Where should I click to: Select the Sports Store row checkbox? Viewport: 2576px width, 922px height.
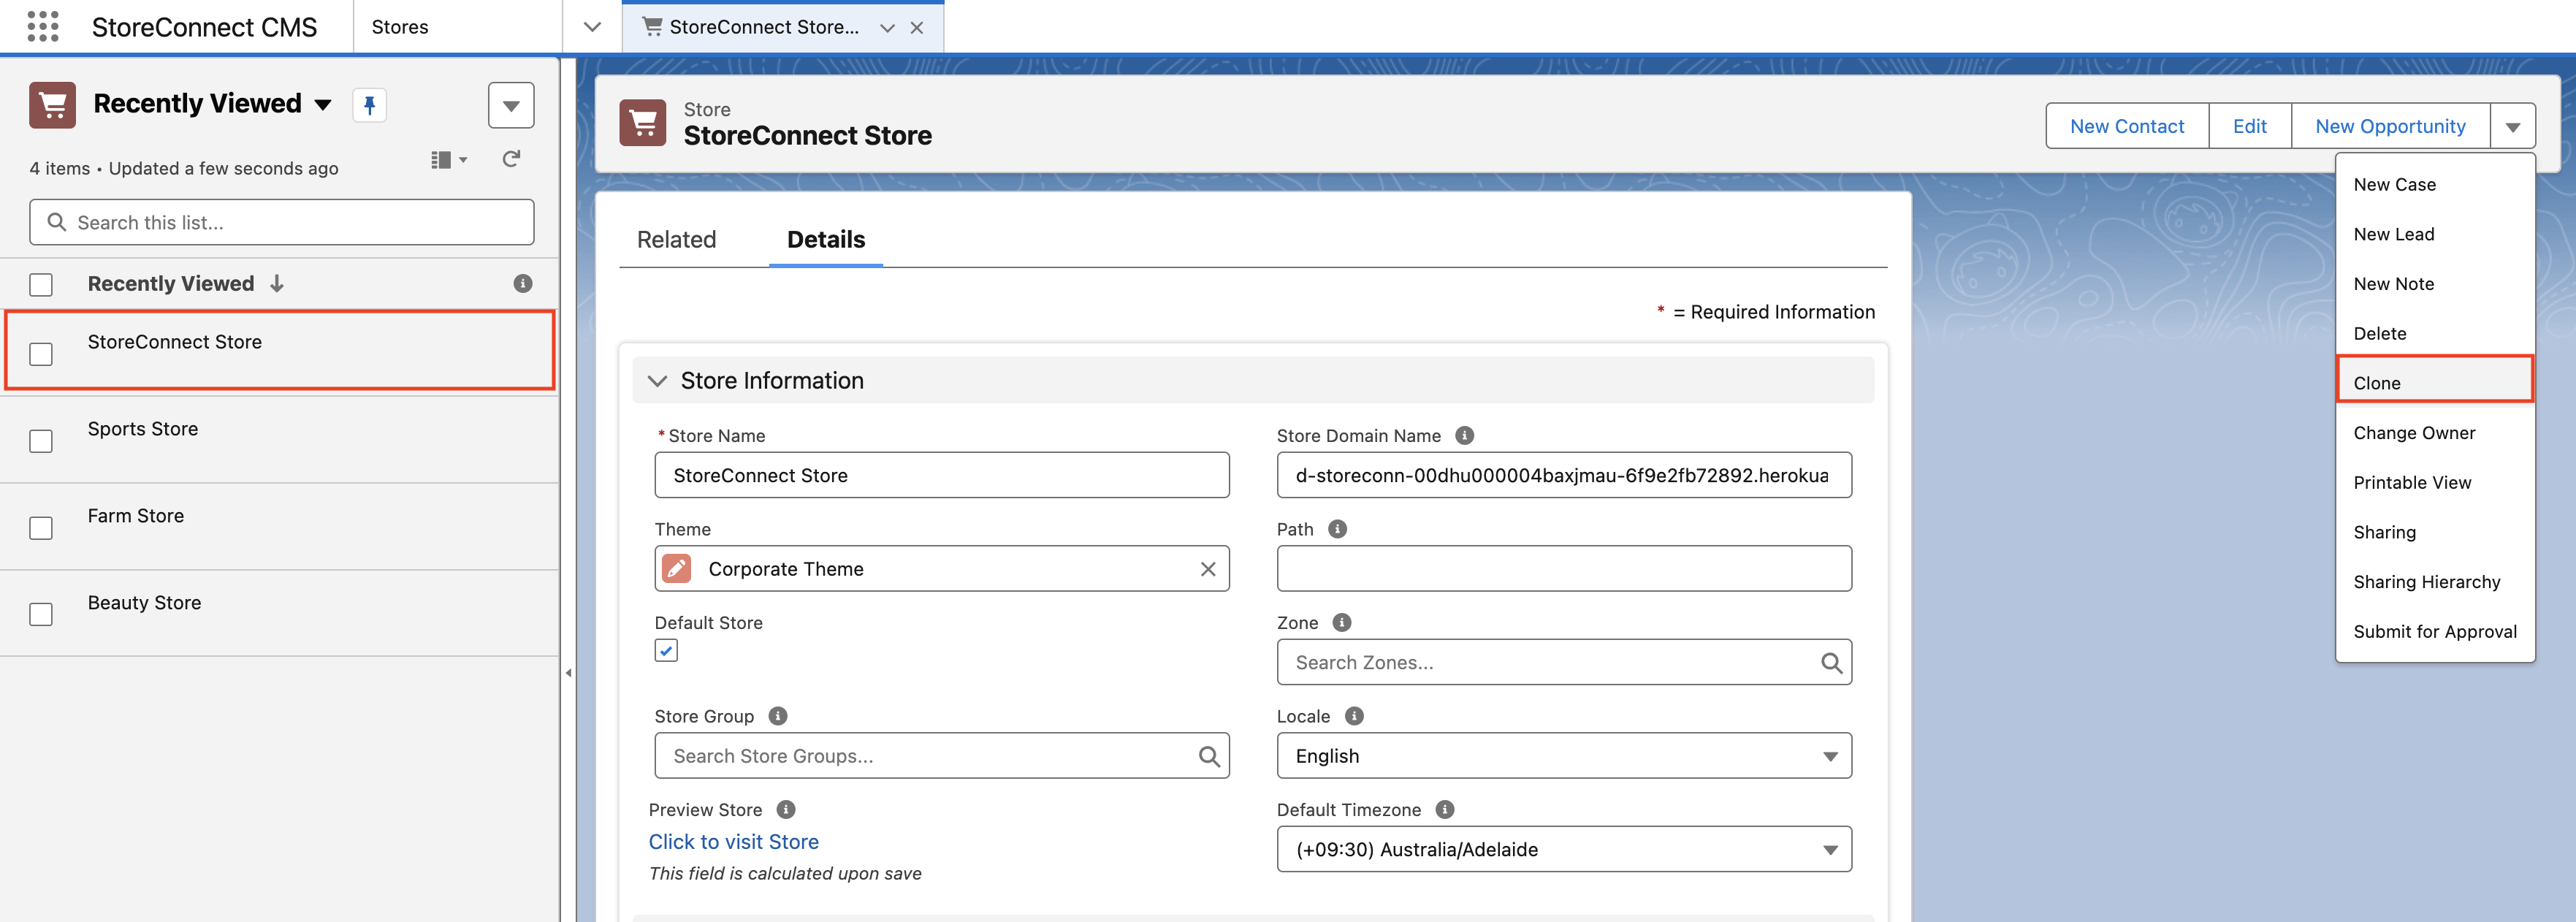click(x=41, y=441)
